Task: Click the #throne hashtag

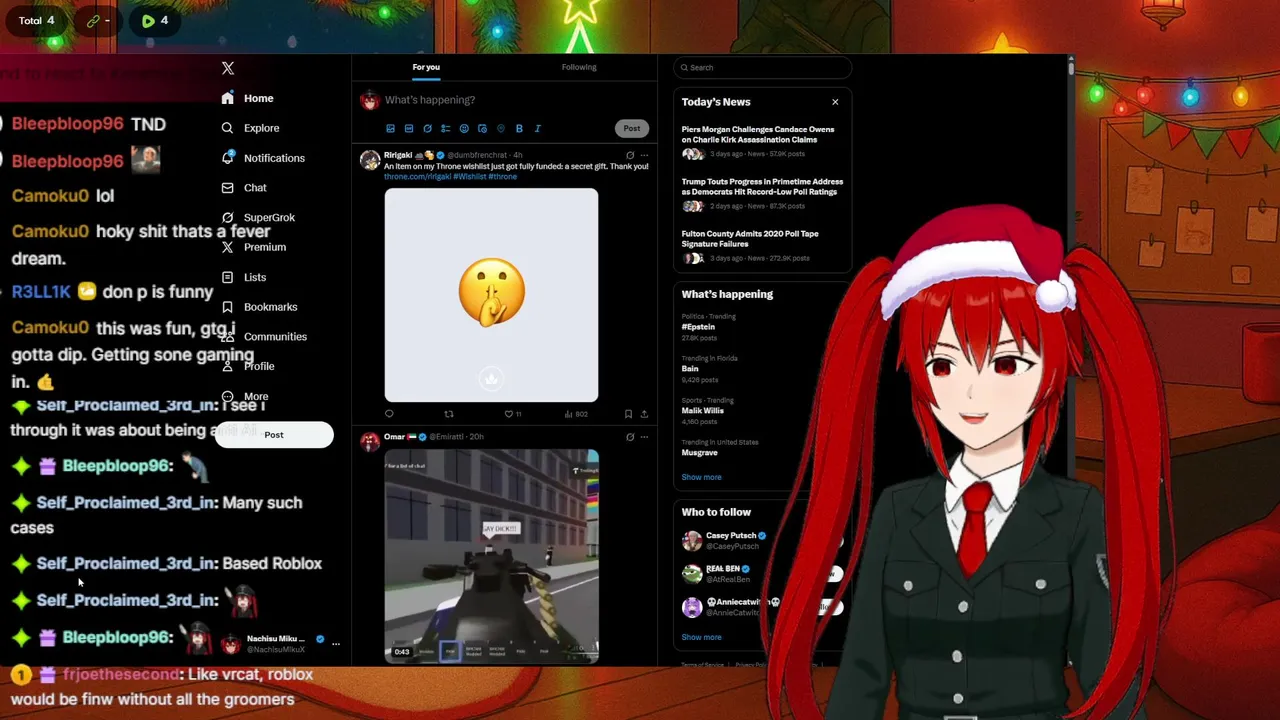Action: coord(502,176)
